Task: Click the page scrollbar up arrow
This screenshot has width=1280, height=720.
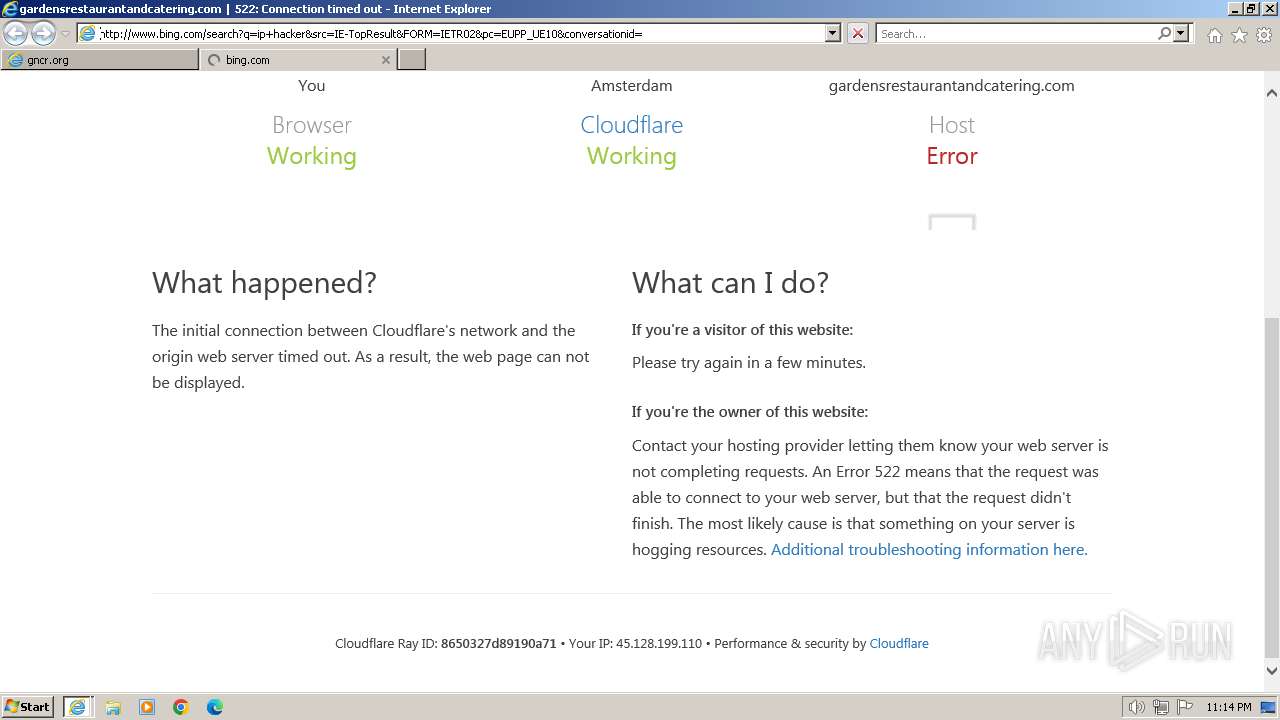Action: point(1272,93)
